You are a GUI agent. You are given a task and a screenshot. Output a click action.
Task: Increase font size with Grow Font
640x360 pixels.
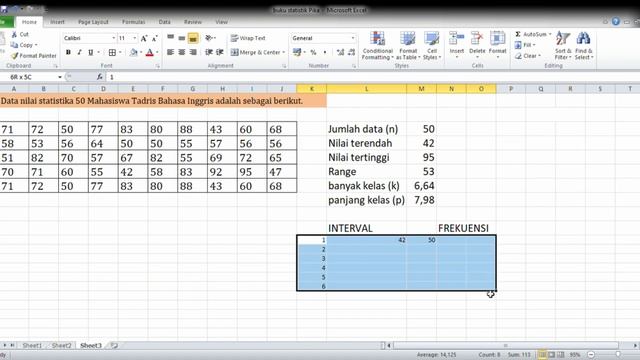[x=144, y=38]
